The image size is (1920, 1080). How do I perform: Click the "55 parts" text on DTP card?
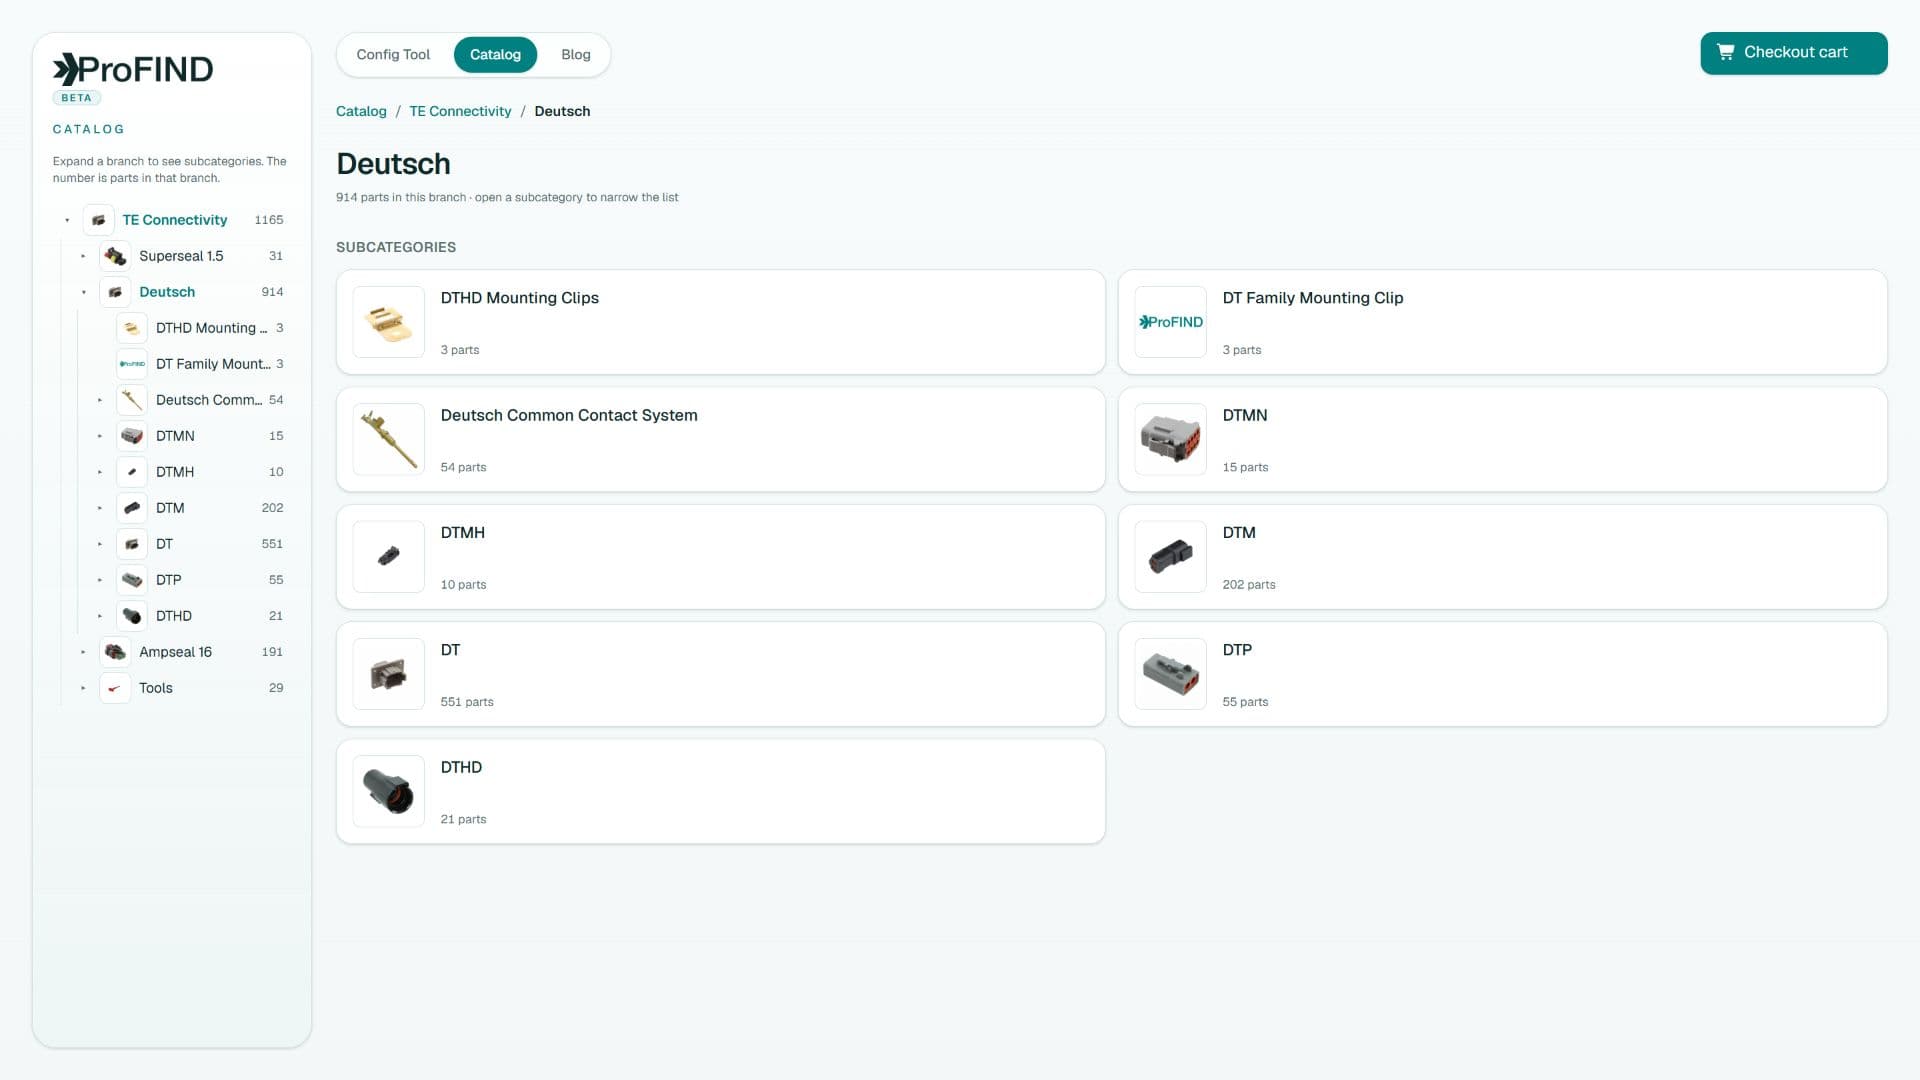(x=1245, y=702)
